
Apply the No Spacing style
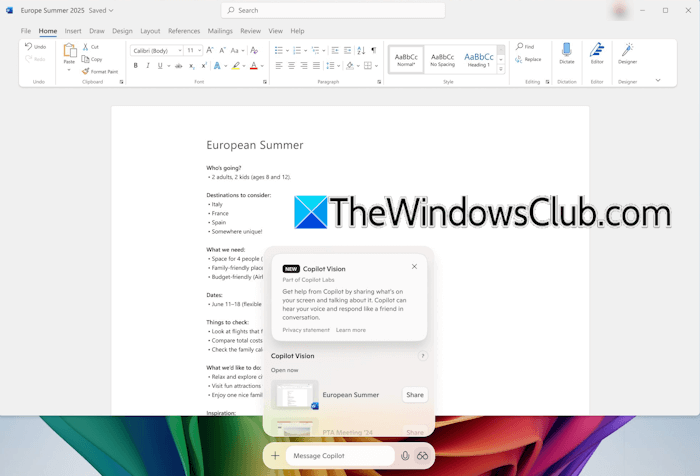pos(442,59)
